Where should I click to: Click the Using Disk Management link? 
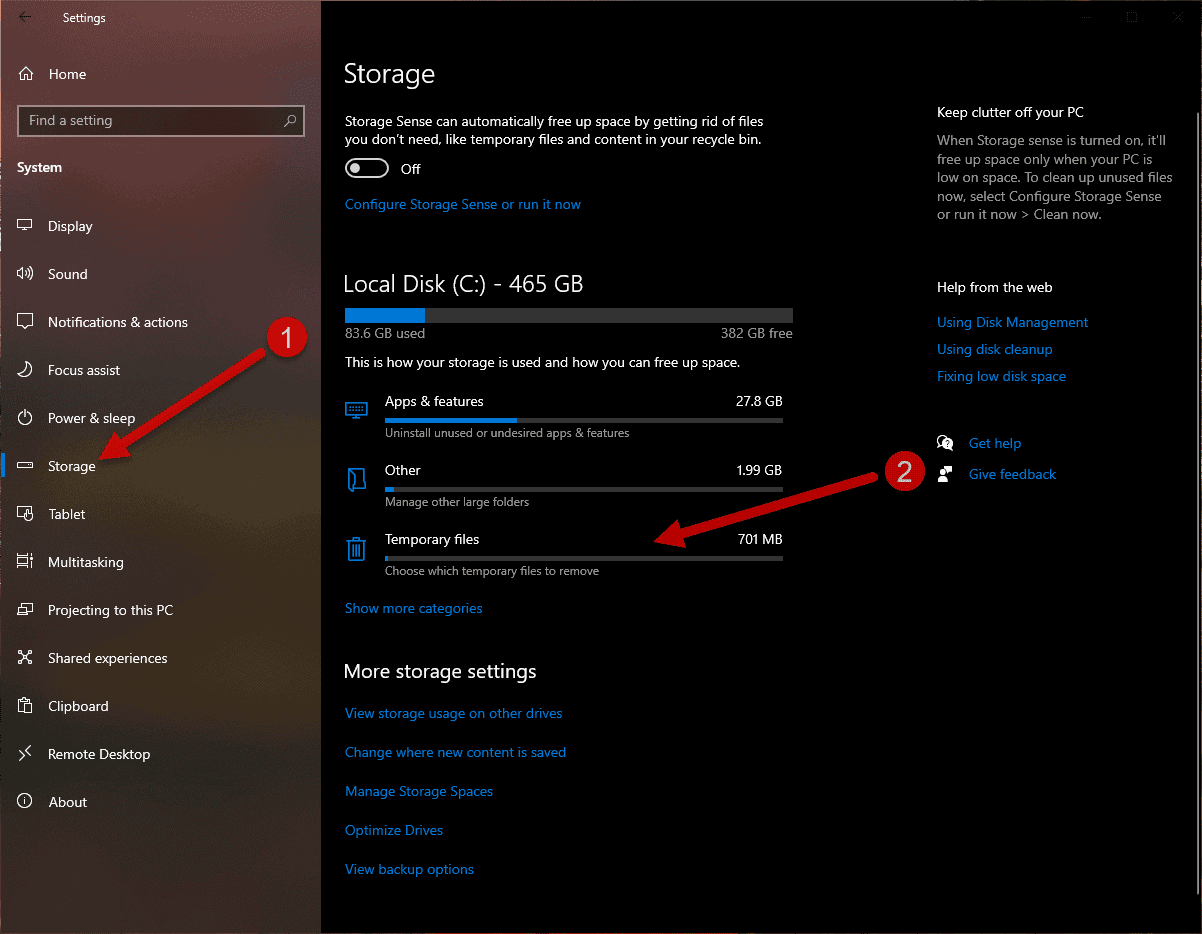pyautogui.click(x=1012, y=322)
